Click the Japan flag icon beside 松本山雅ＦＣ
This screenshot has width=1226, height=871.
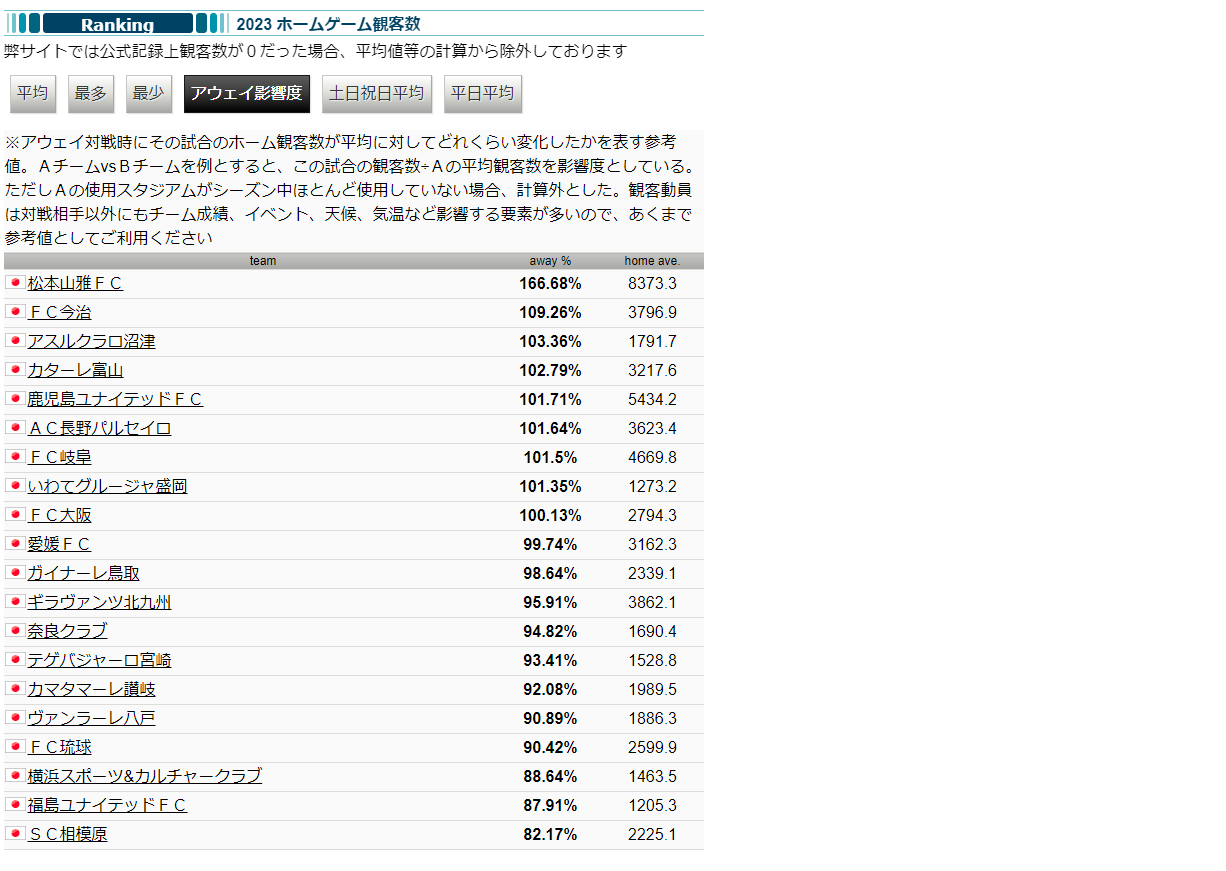pyautogui.click(x=15, y=283)
